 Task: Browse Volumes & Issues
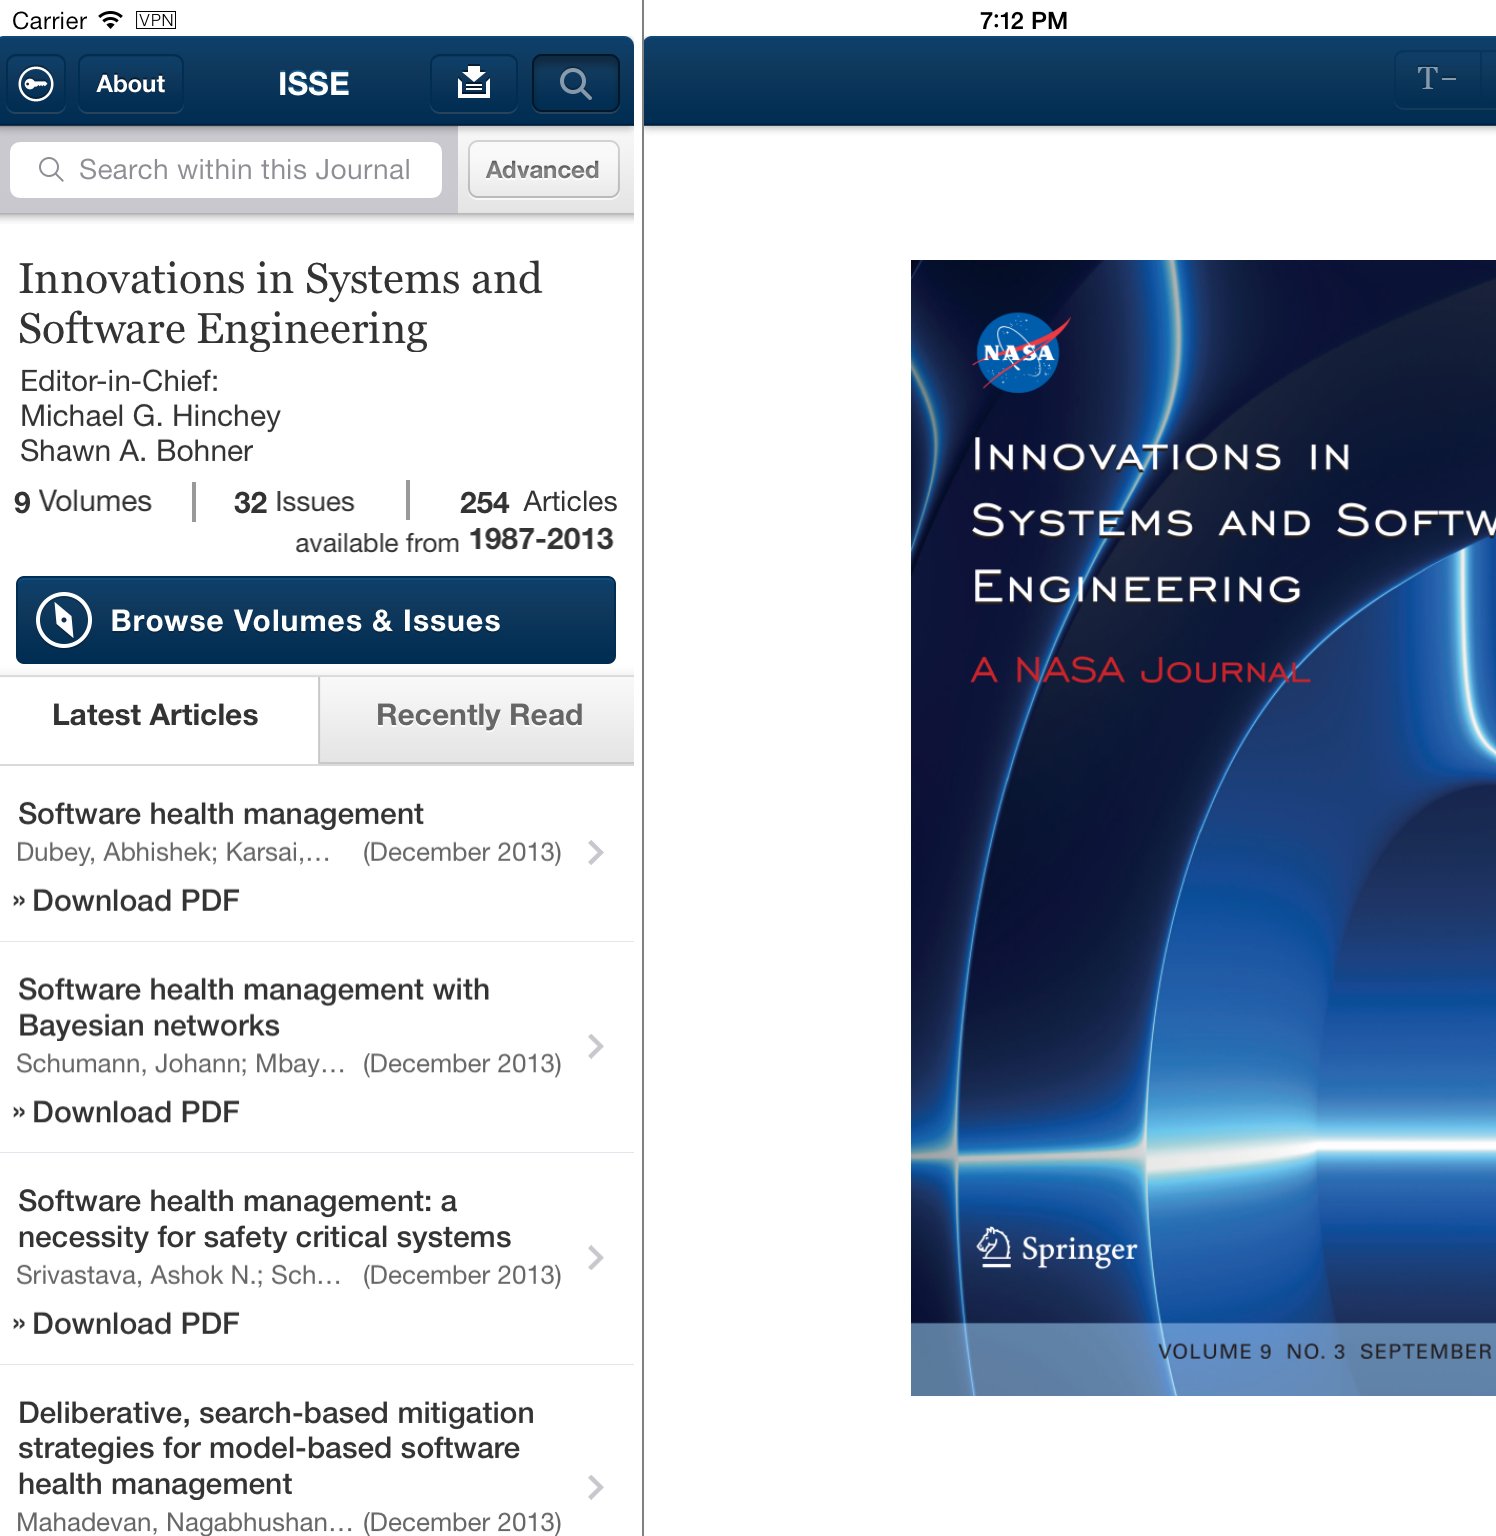pyautogui.click(x=316, y=620)
